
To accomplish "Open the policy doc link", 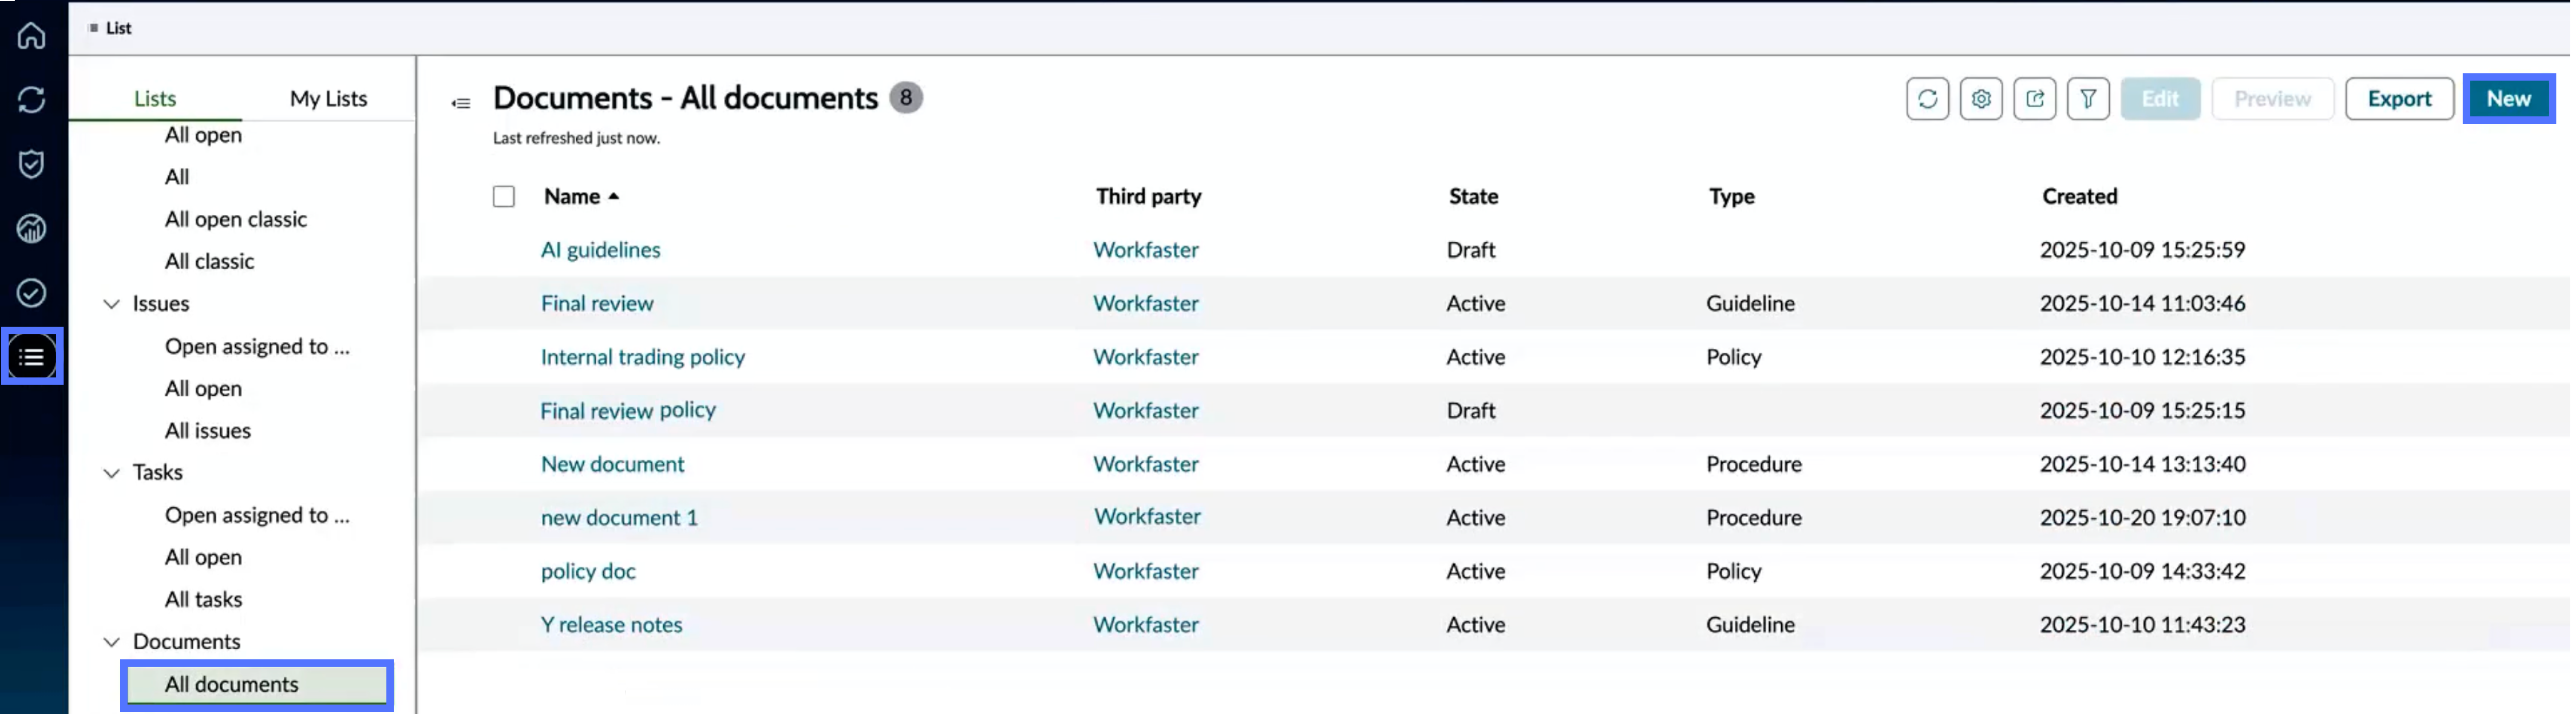I will click(589, 572).
